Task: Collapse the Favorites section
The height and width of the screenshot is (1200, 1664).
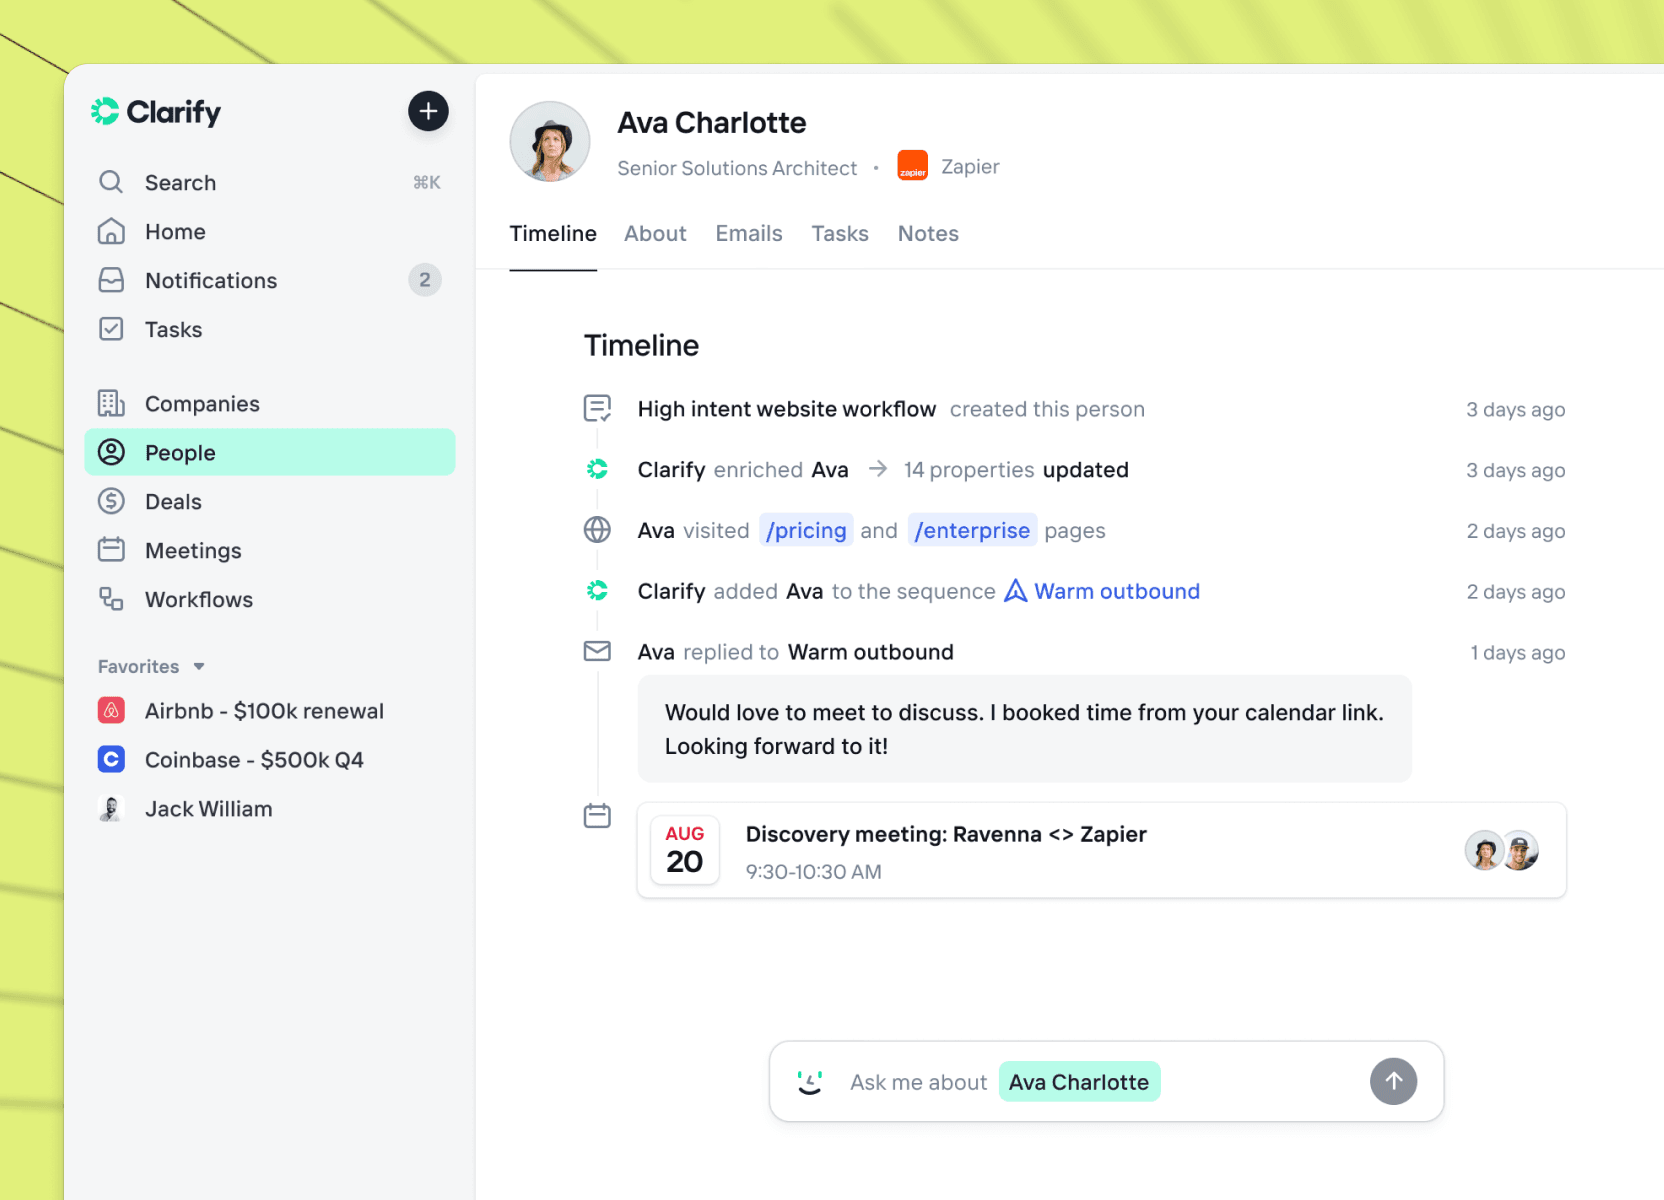Action: point(199,667)
